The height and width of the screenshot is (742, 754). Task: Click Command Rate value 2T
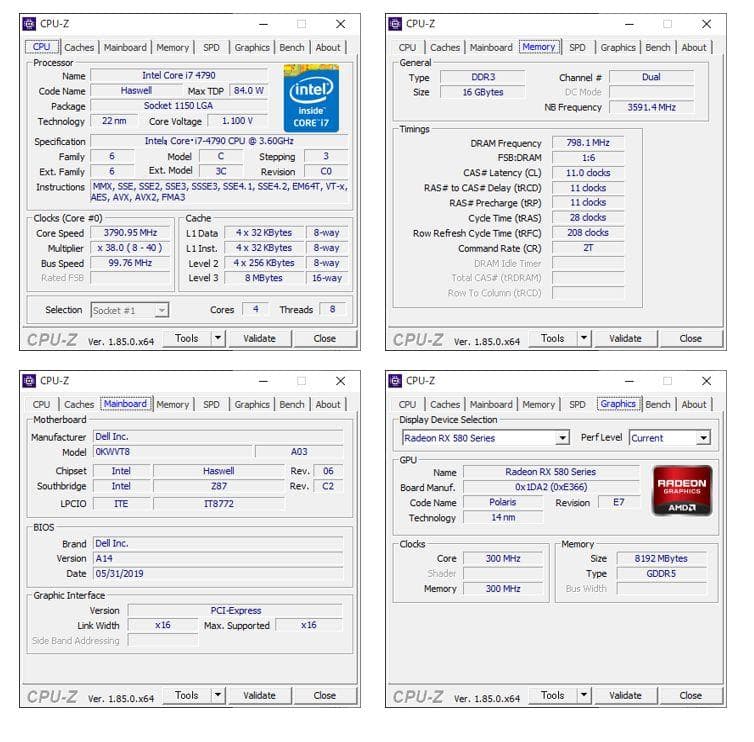point(588,248)
